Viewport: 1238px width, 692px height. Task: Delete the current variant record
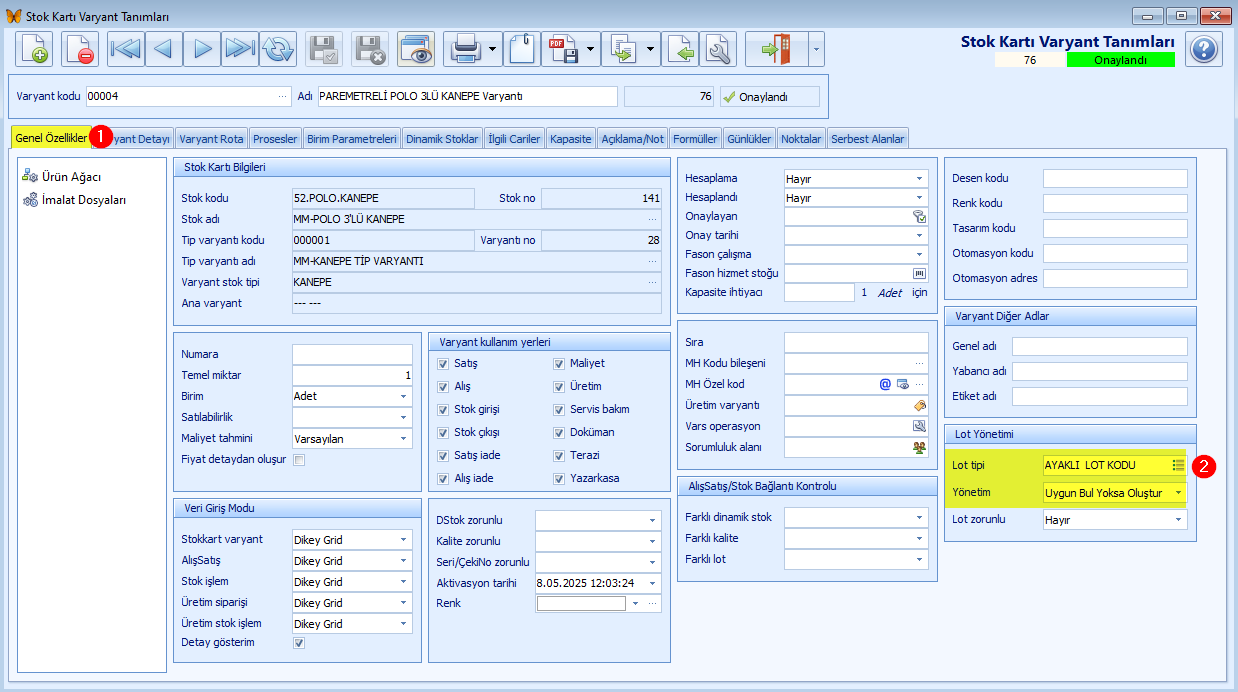(x=79, y=48)
